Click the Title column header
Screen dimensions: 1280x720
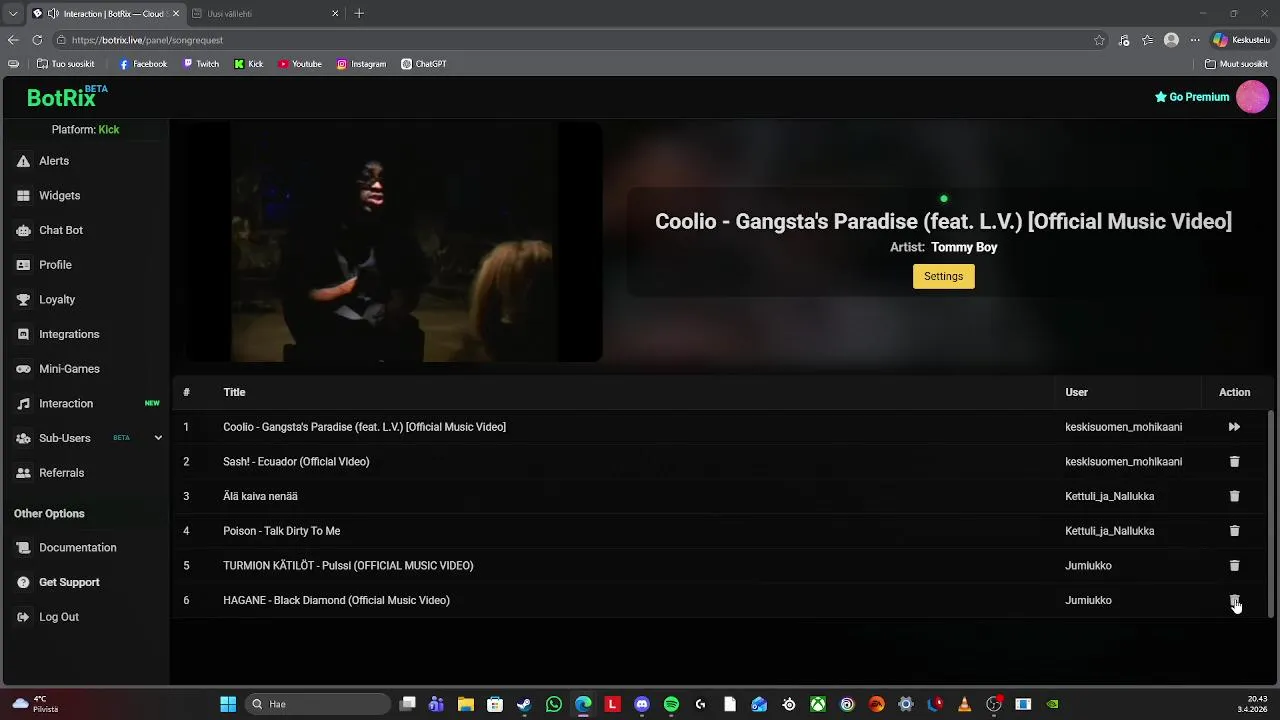(x=234, y=392)
